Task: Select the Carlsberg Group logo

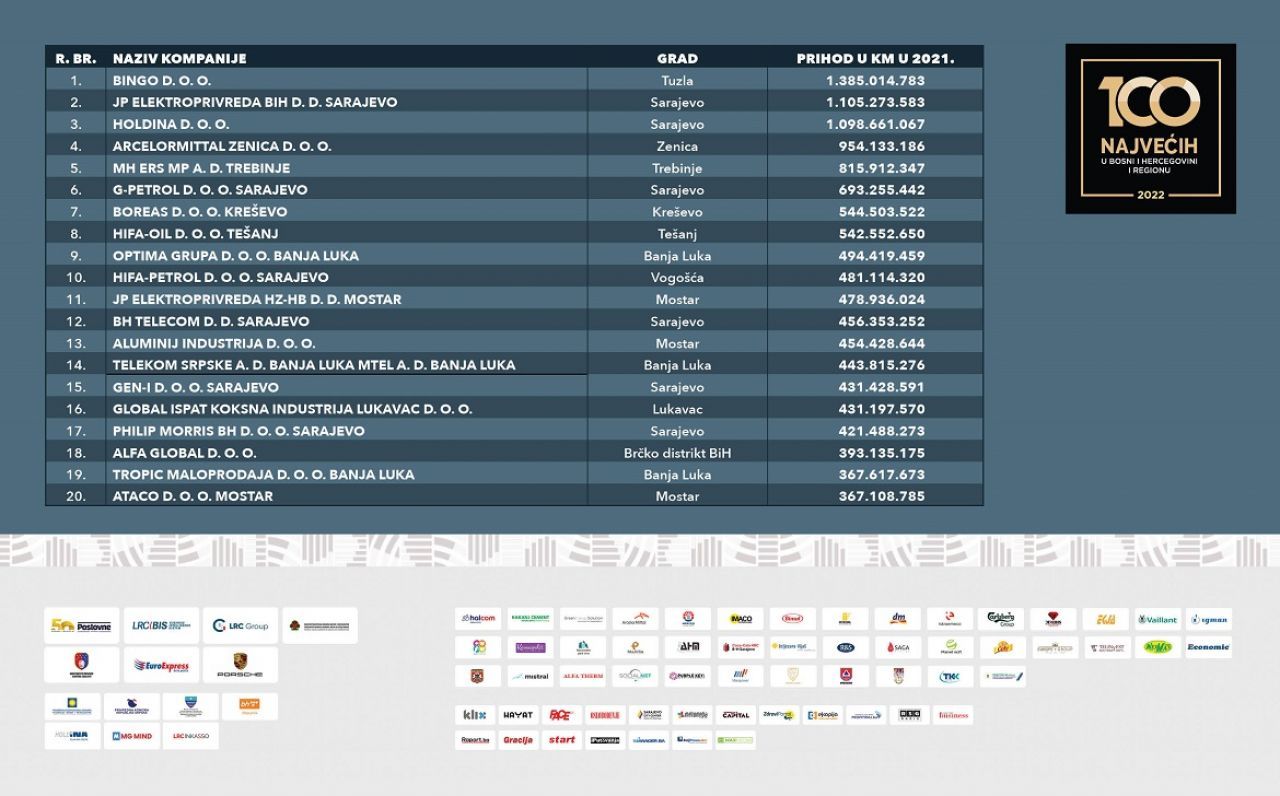Action: coord(1001,619)
